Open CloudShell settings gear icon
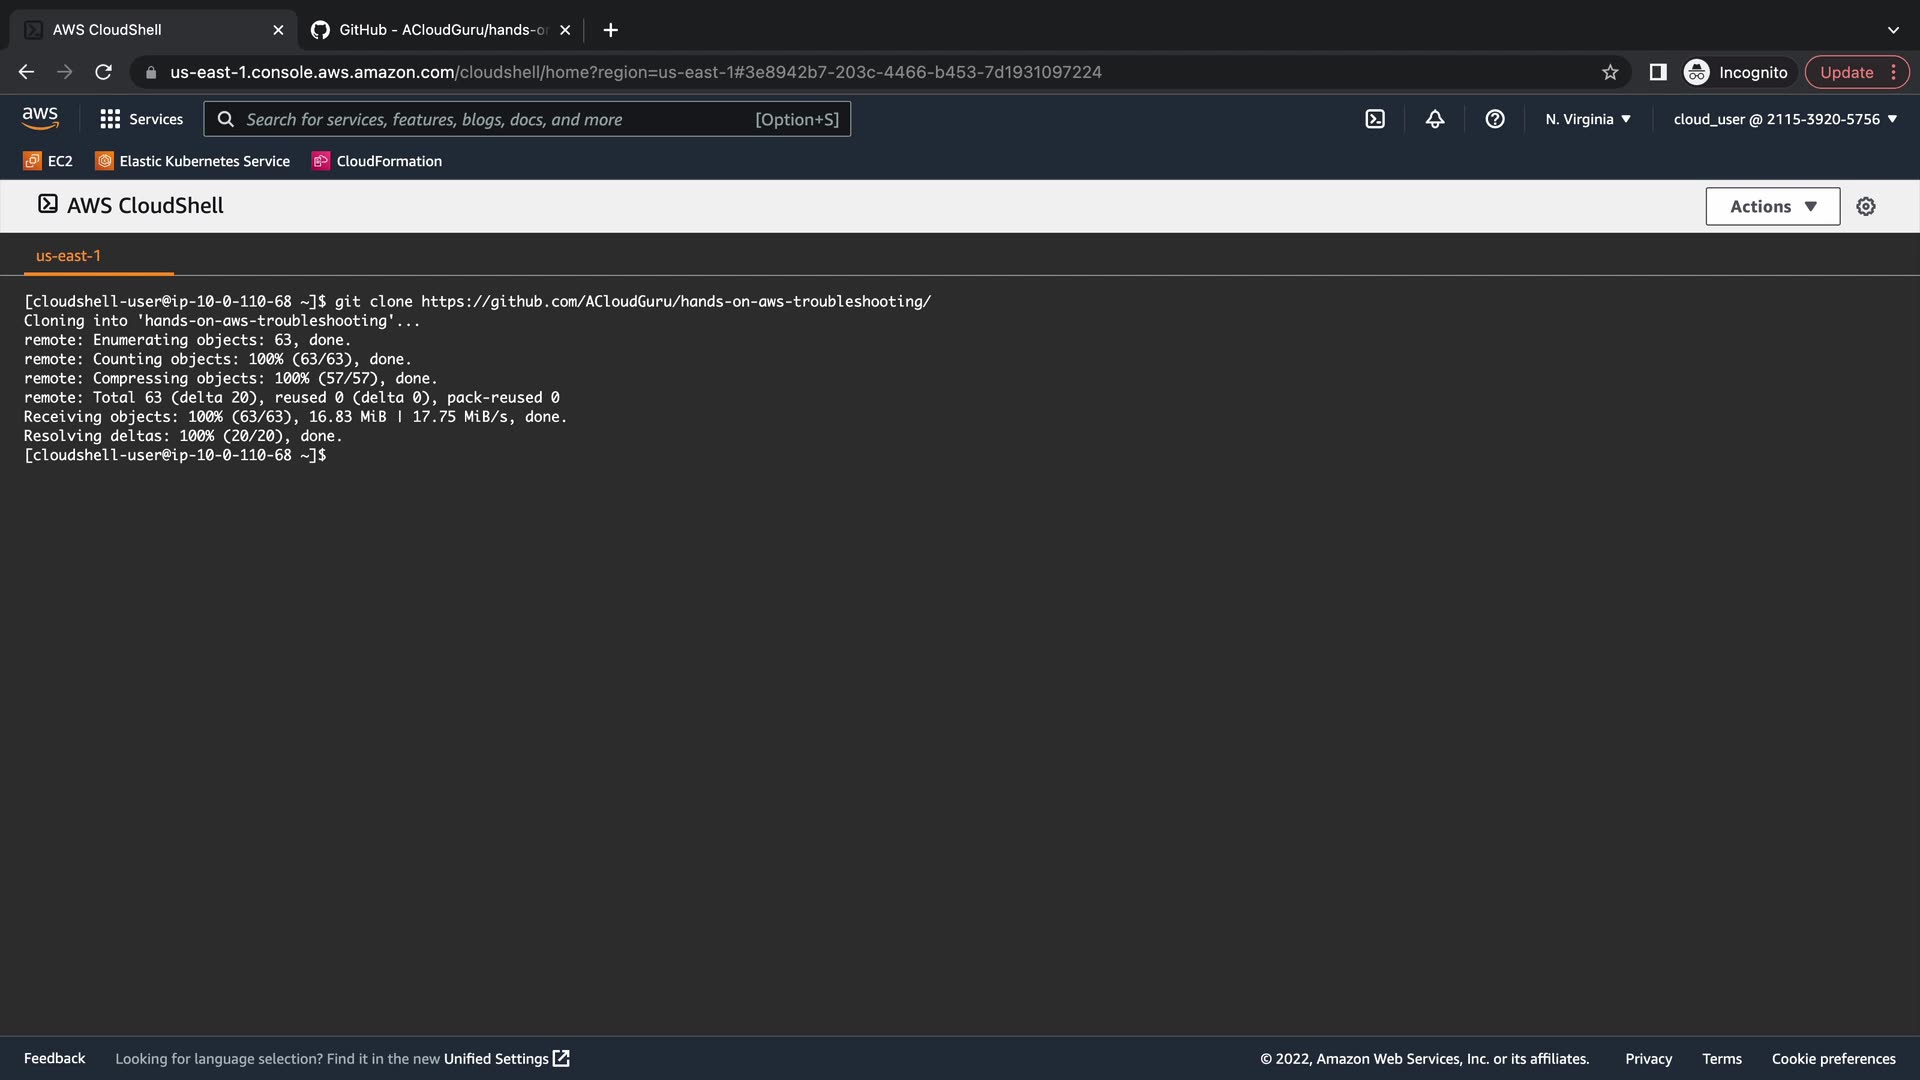This screenshot has height=1080, width=1920. pos(1866,206)
